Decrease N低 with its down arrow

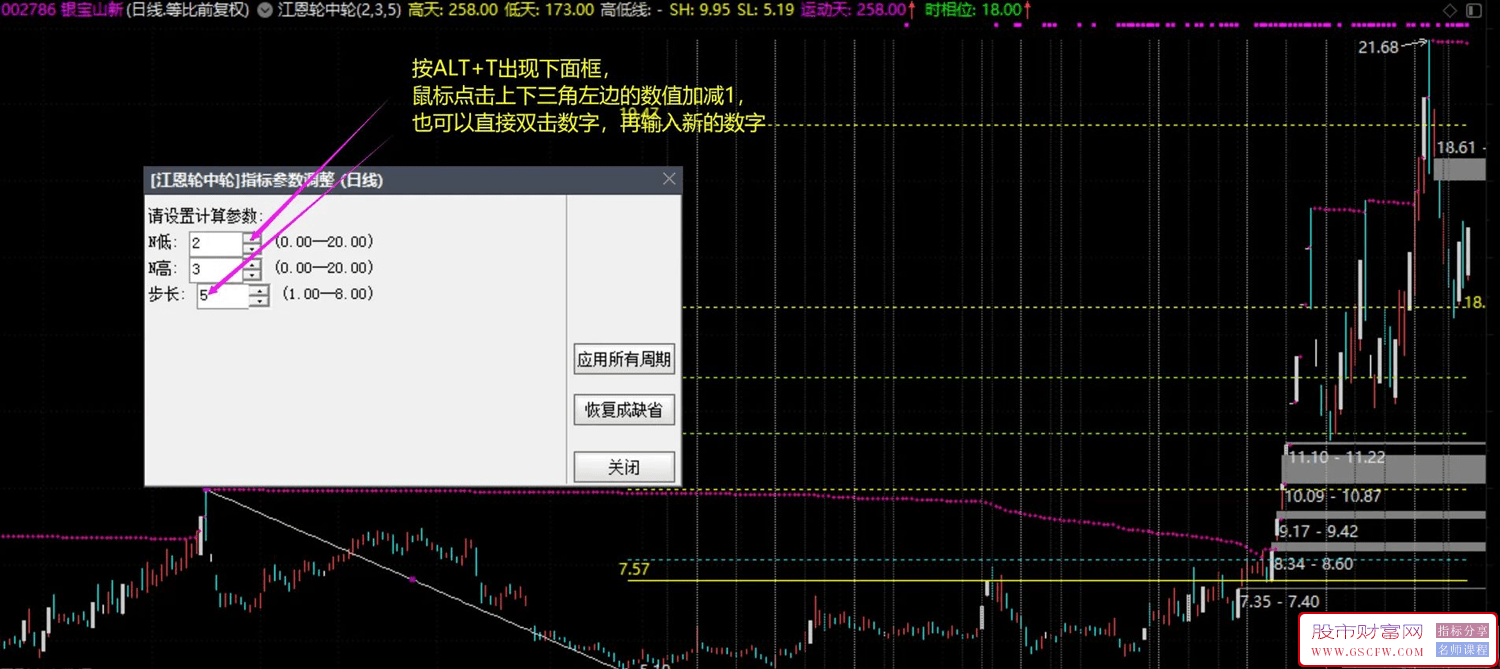tap(253, 249)
